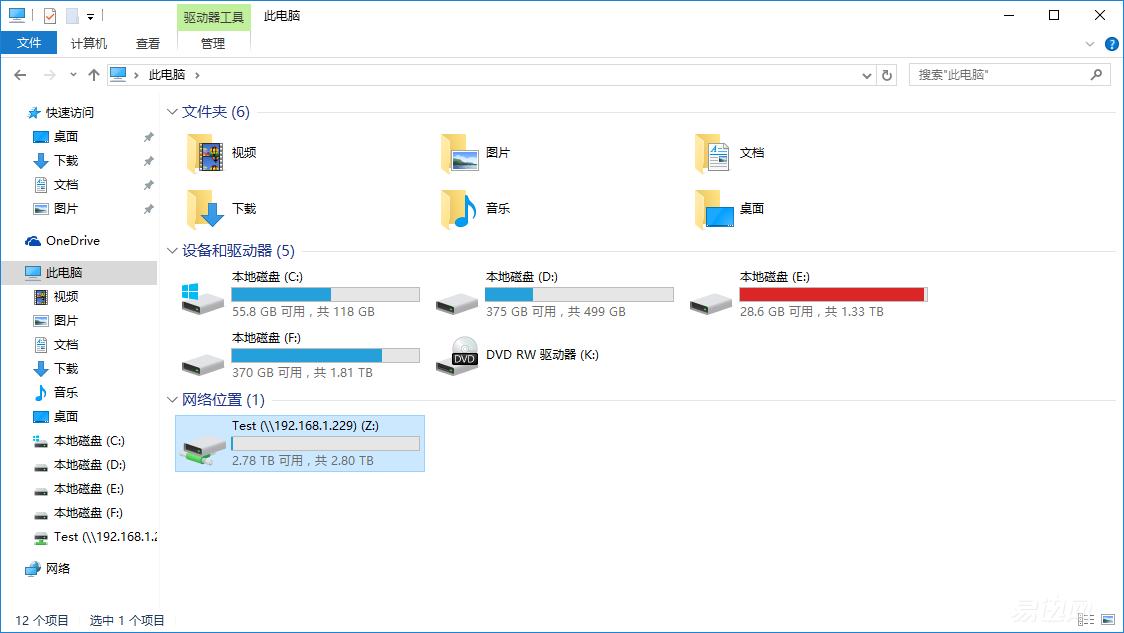The width and height of the screenshot is (1124, 633).
Task: Click the F: drive usage bar
Action: click(325, 356)
